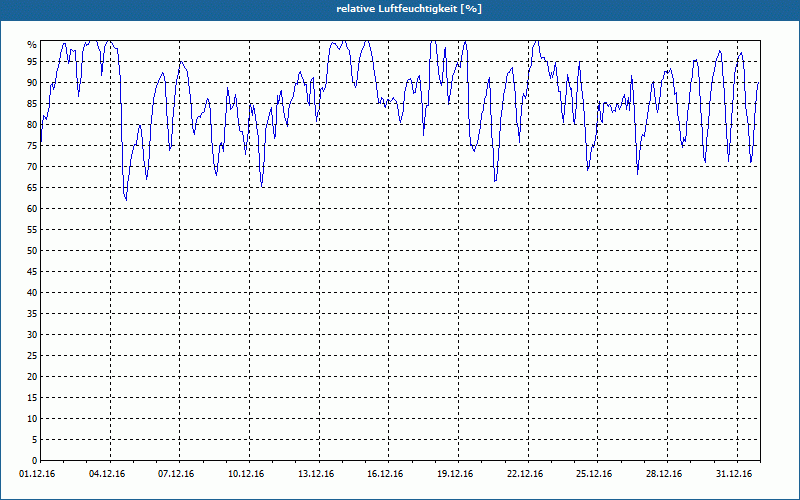Select the '01.12.16' date label
The height and width of the screenshot is (500, 800).
pyautogui.click(x=37, y=474)
